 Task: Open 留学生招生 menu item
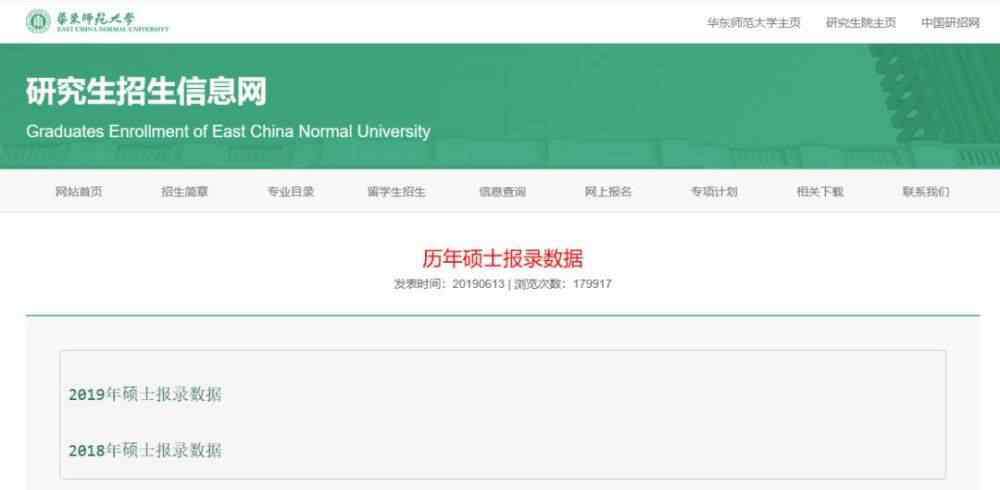coord(397,191)
